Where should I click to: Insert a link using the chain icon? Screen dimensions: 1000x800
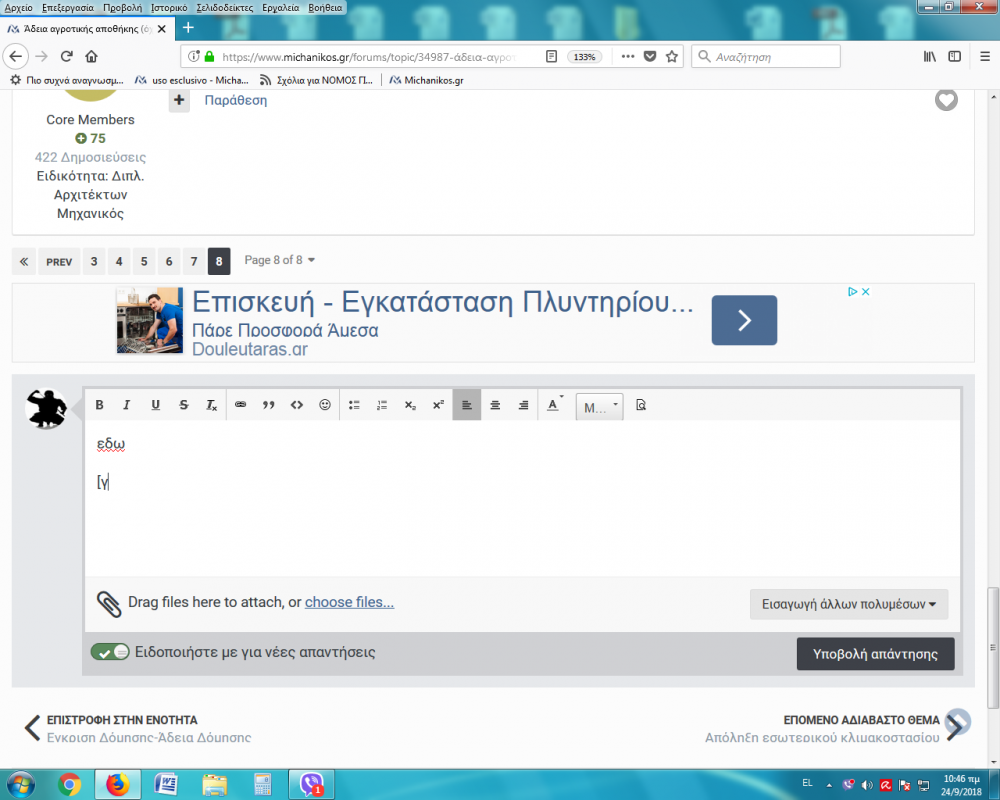tap(240, 405)
